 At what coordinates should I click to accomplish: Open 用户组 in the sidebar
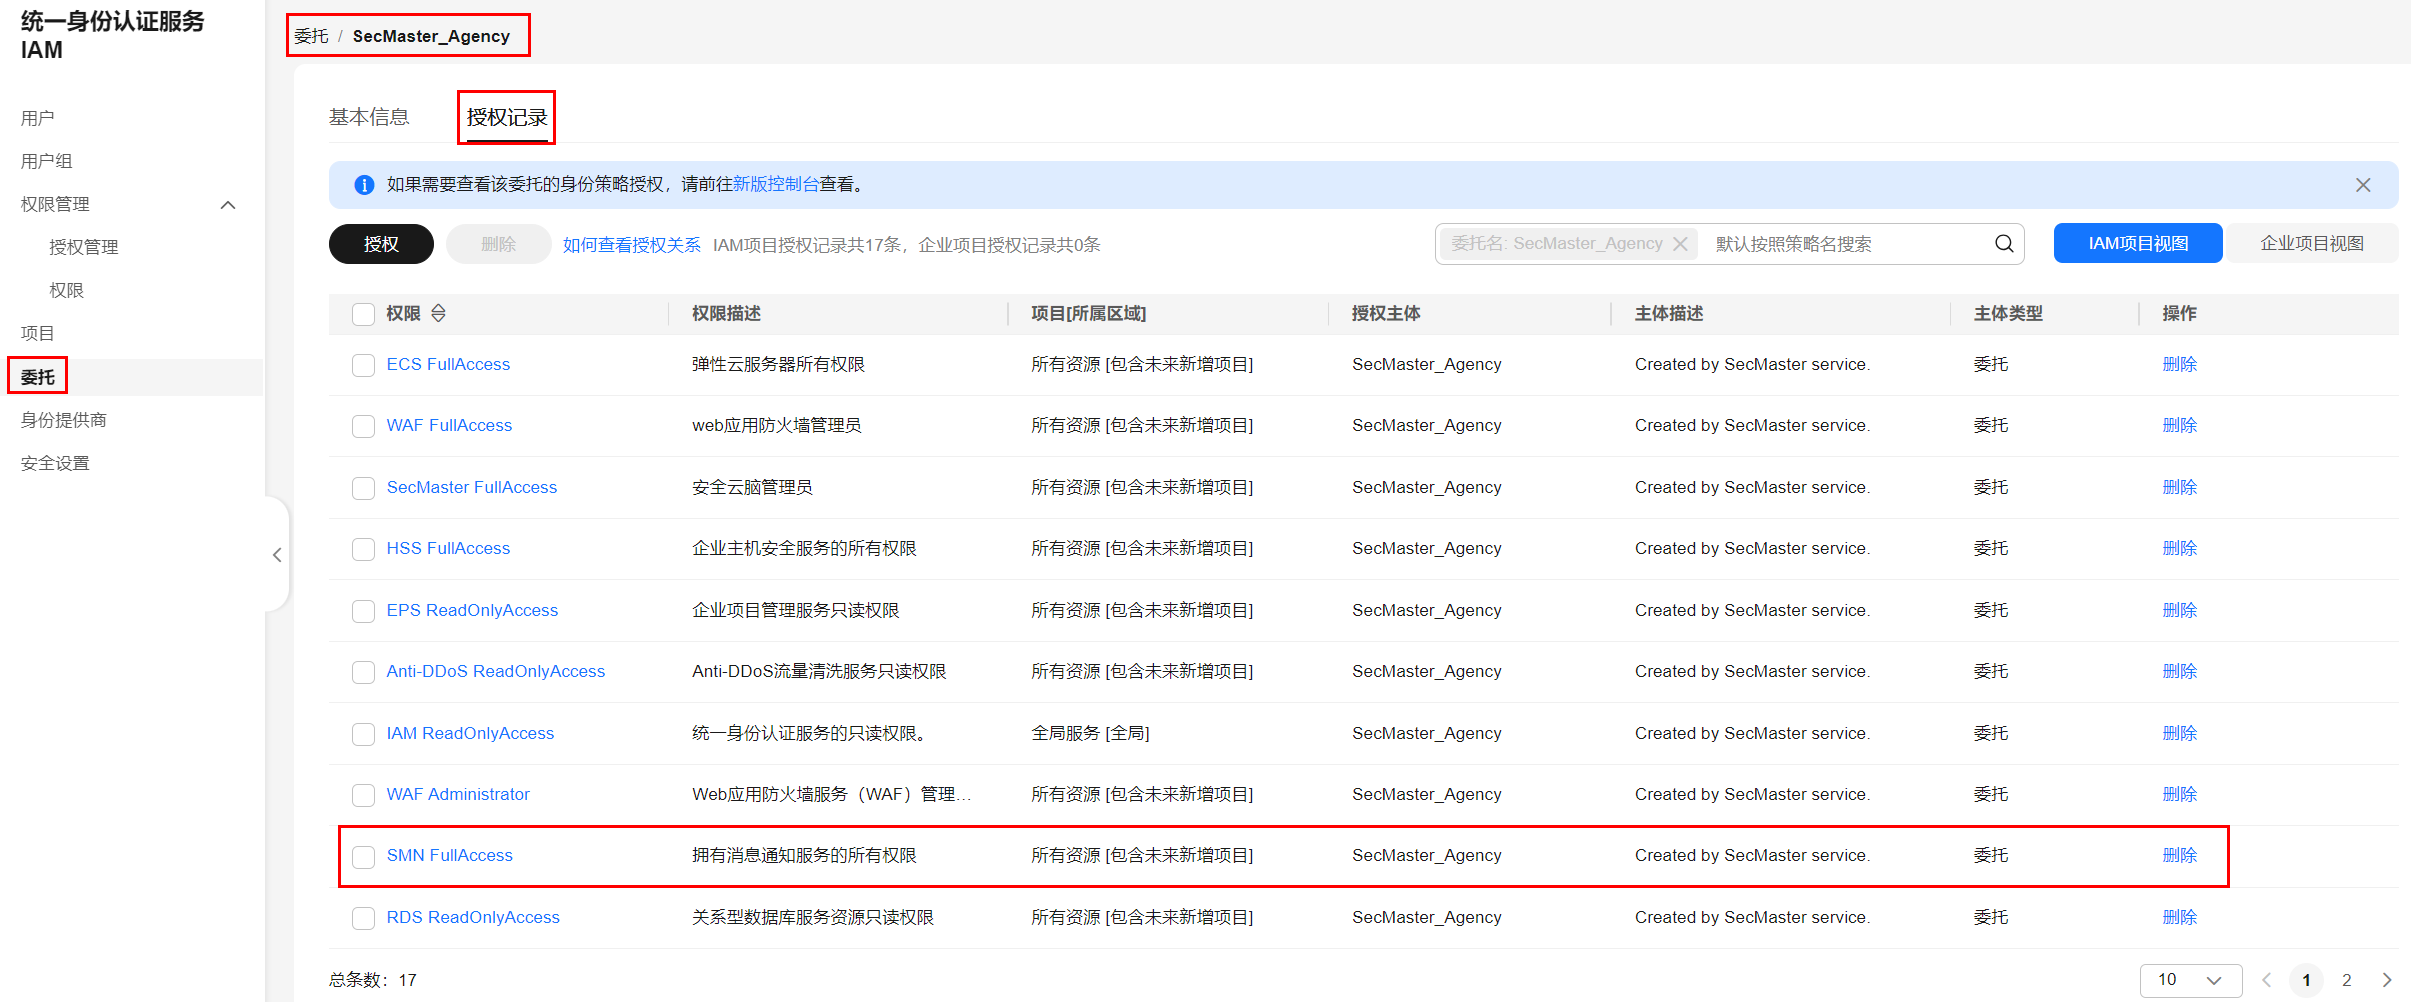[47, 161]
